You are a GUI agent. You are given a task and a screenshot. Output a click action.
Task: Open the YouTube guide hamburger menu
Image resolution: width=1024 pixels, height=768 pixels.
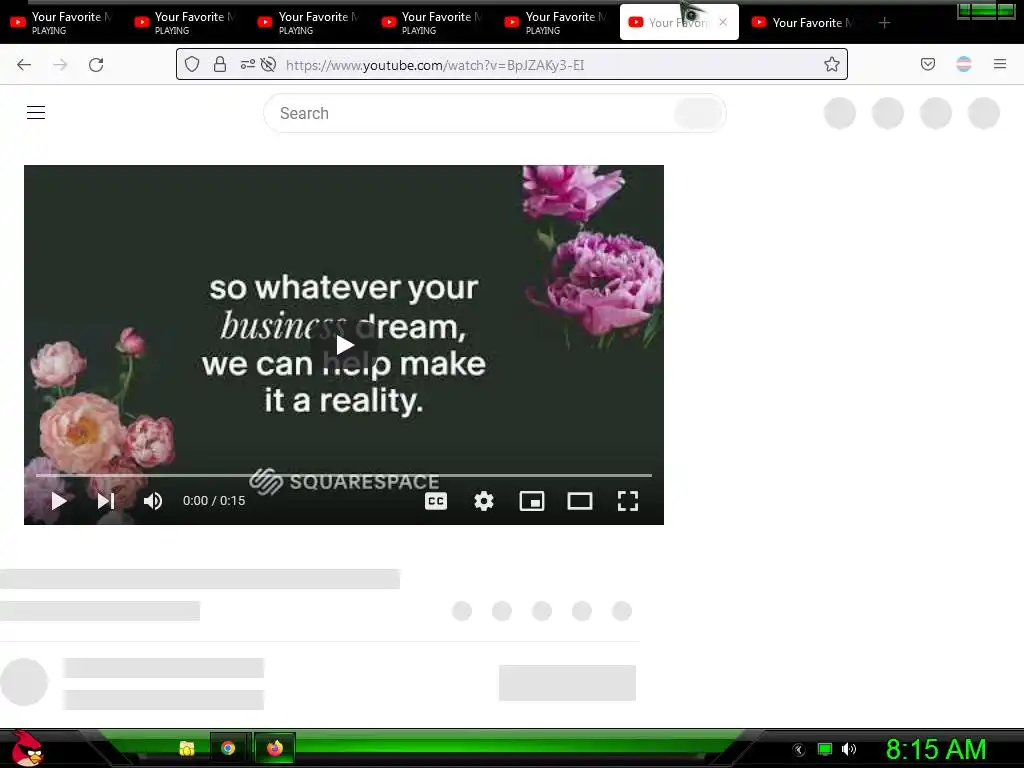pos(36,113)
